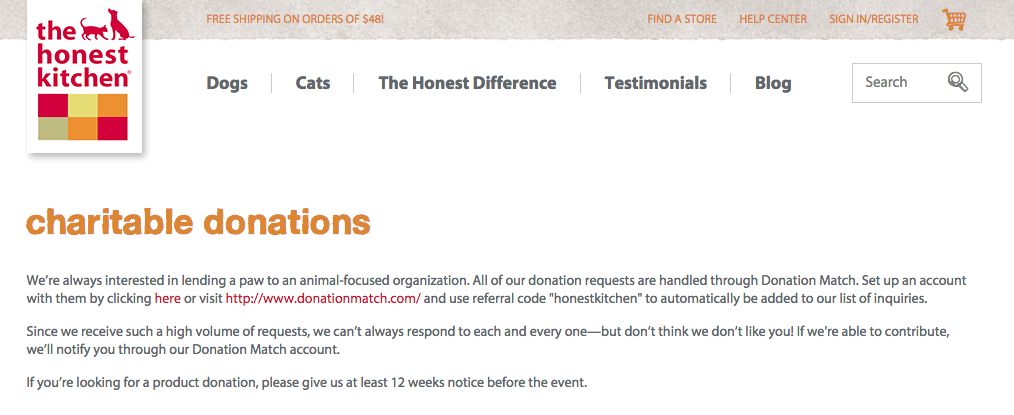Viewport: 1014px width, 415px height.
Task: Click the "charitable donations" heading
Action: point(198,222)
